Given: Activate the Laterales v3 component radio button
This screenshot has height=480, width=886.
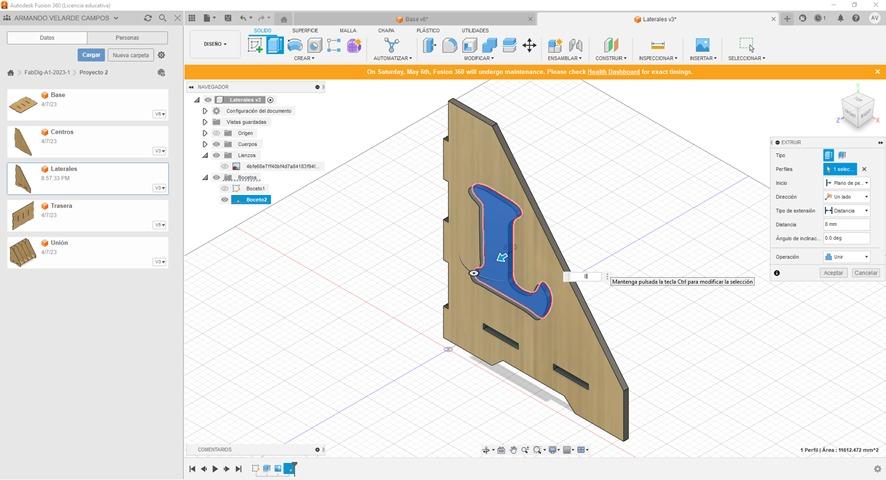Looking at the screenshot, I should pos(271,100).
